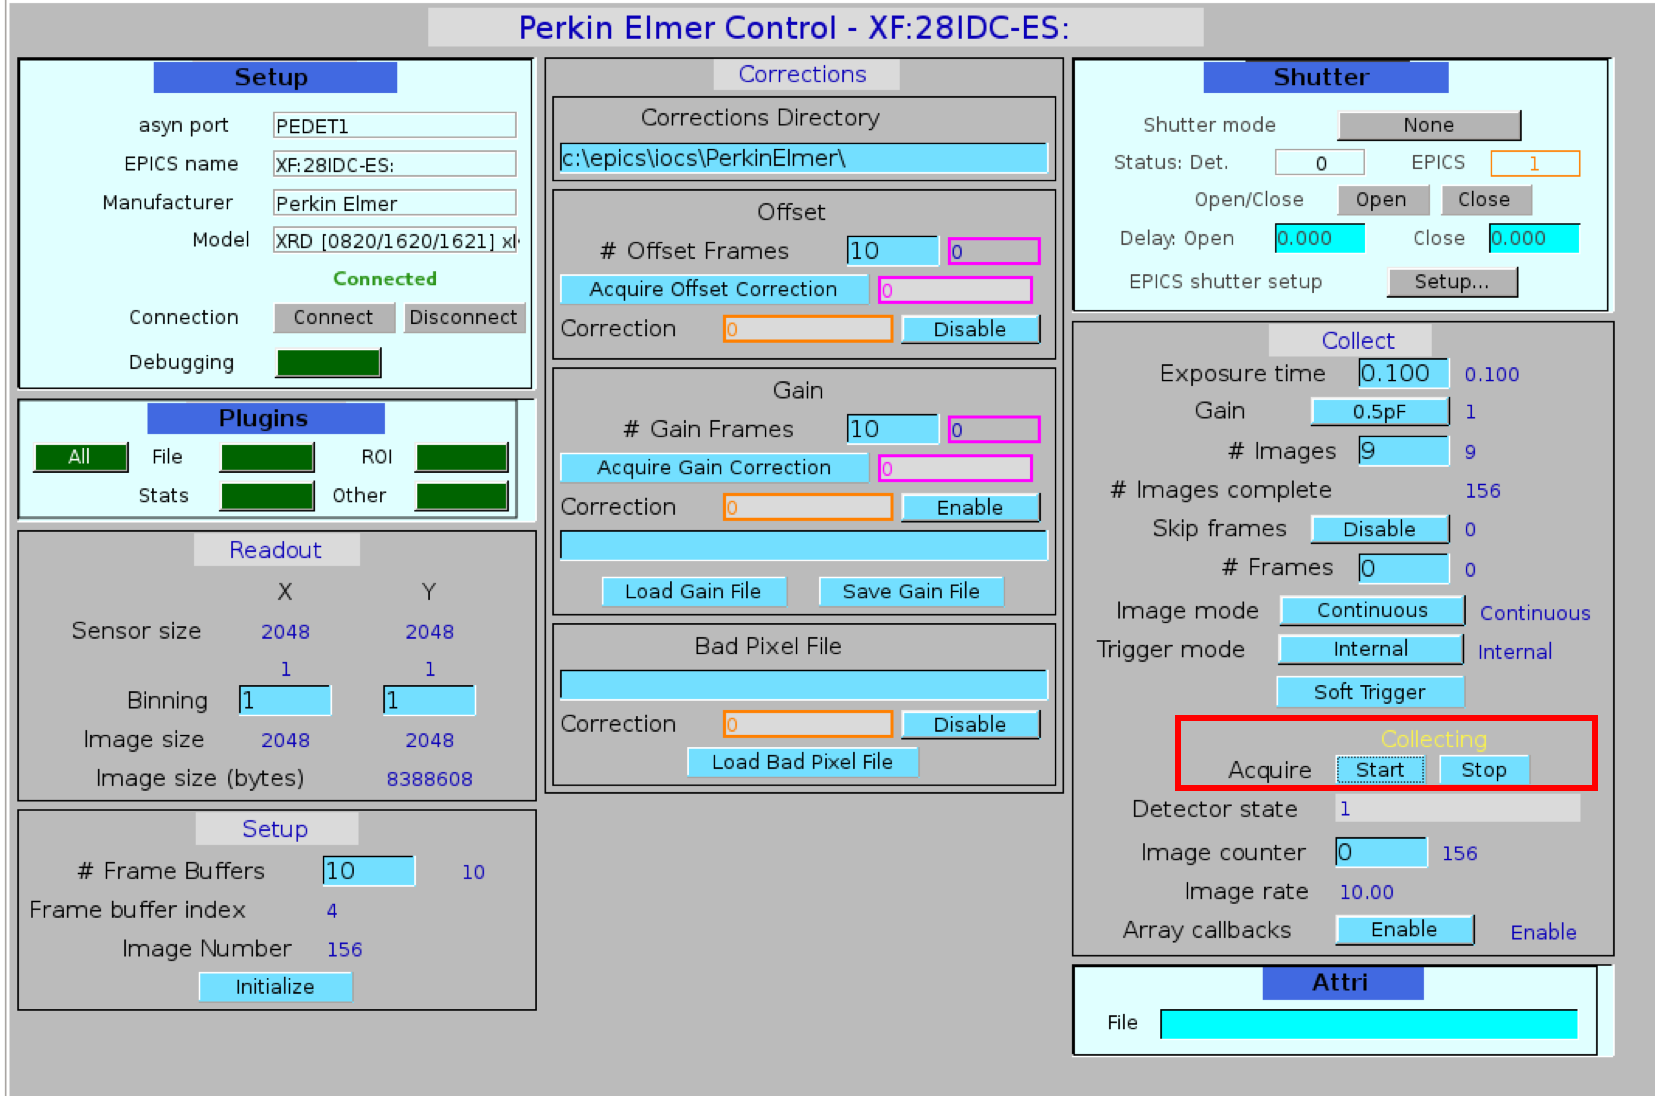1655x1096 pixels.
Task: Open the Skip frames Disable menu
Action: (1379, 529)
